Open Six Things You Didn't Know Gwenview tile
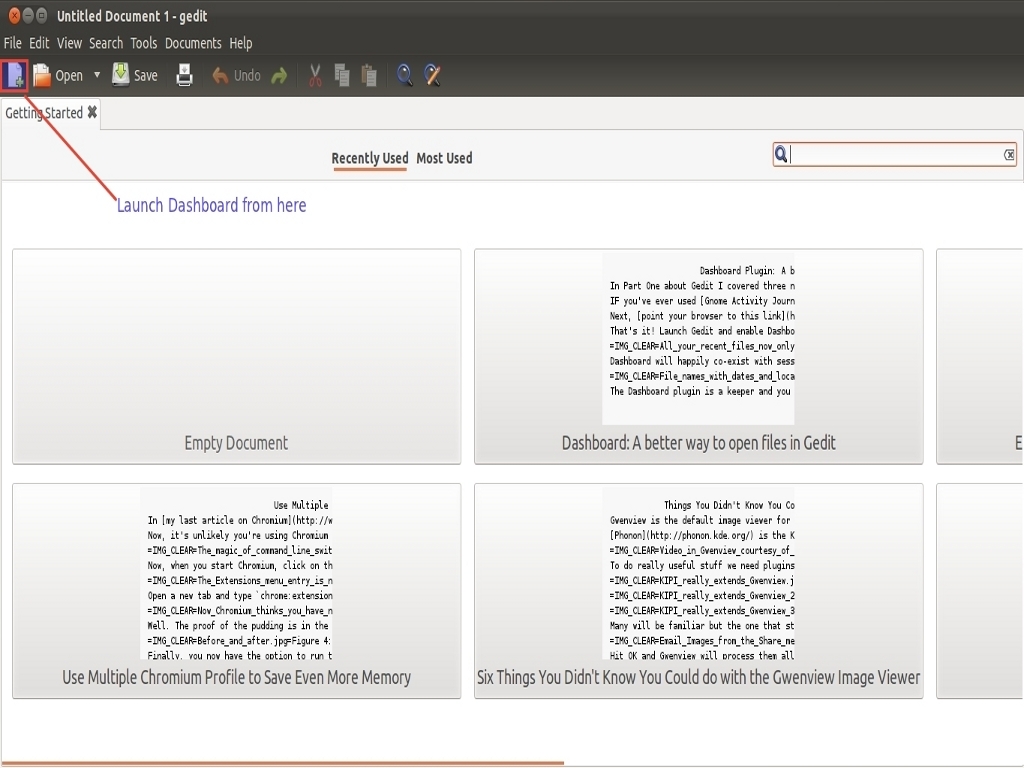 pos(699,591)
